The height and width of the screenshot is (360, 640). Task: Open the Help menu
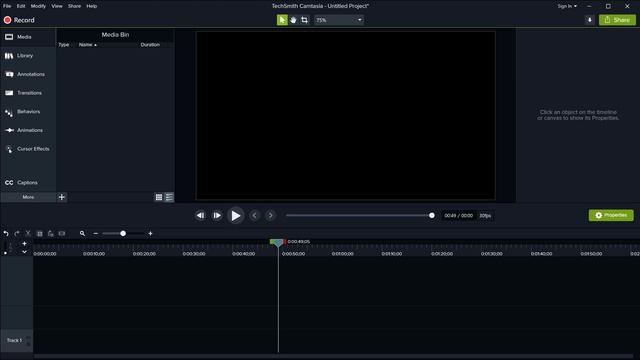(x=91, y=6)
